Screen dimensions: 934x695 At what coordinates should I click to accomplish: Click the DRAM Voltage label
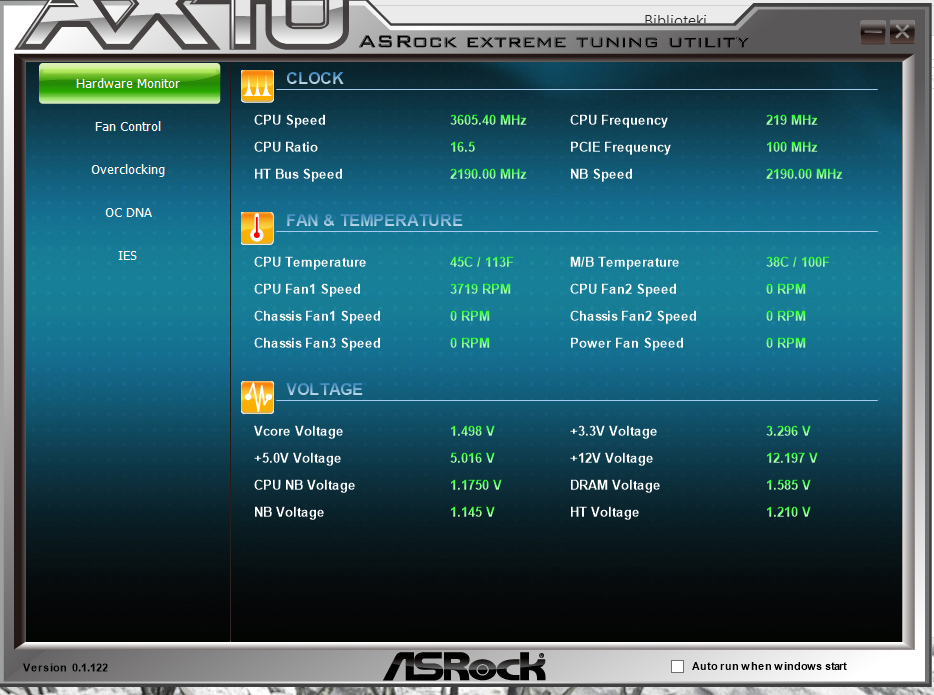pyautogui.click(x=615, y=485)
